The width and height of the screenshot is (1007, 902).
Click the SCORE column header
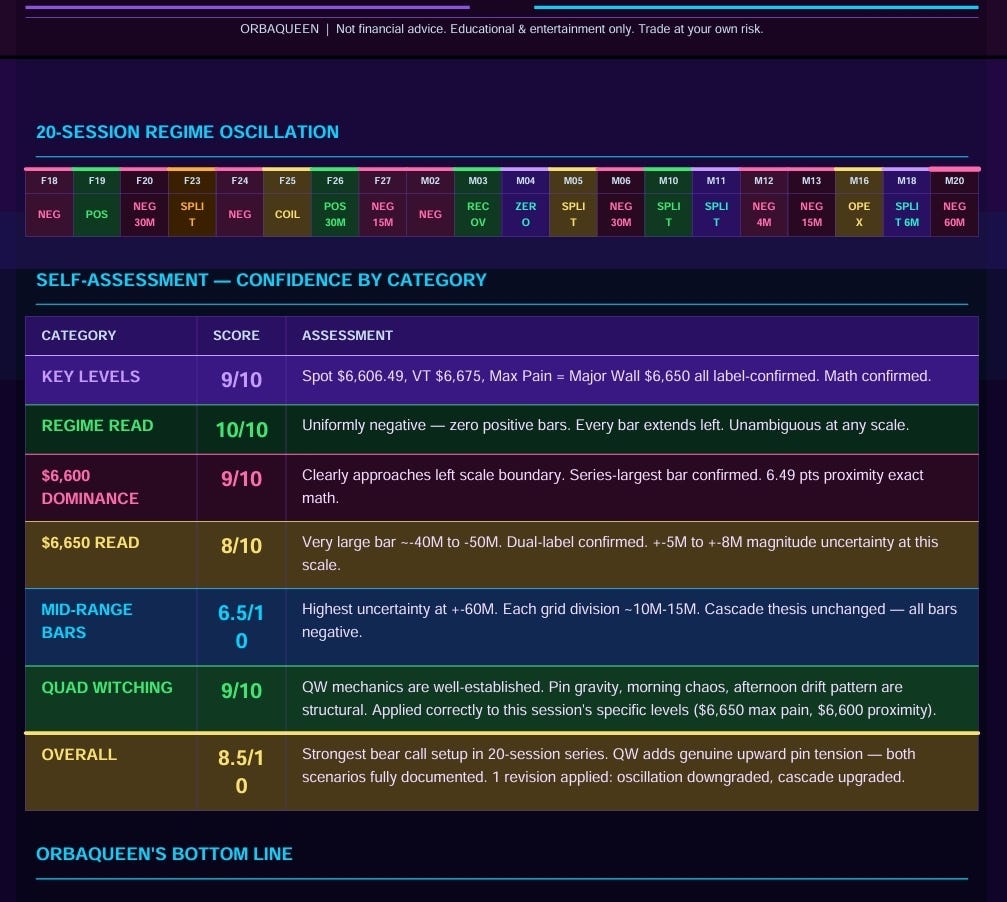(236, 335)
